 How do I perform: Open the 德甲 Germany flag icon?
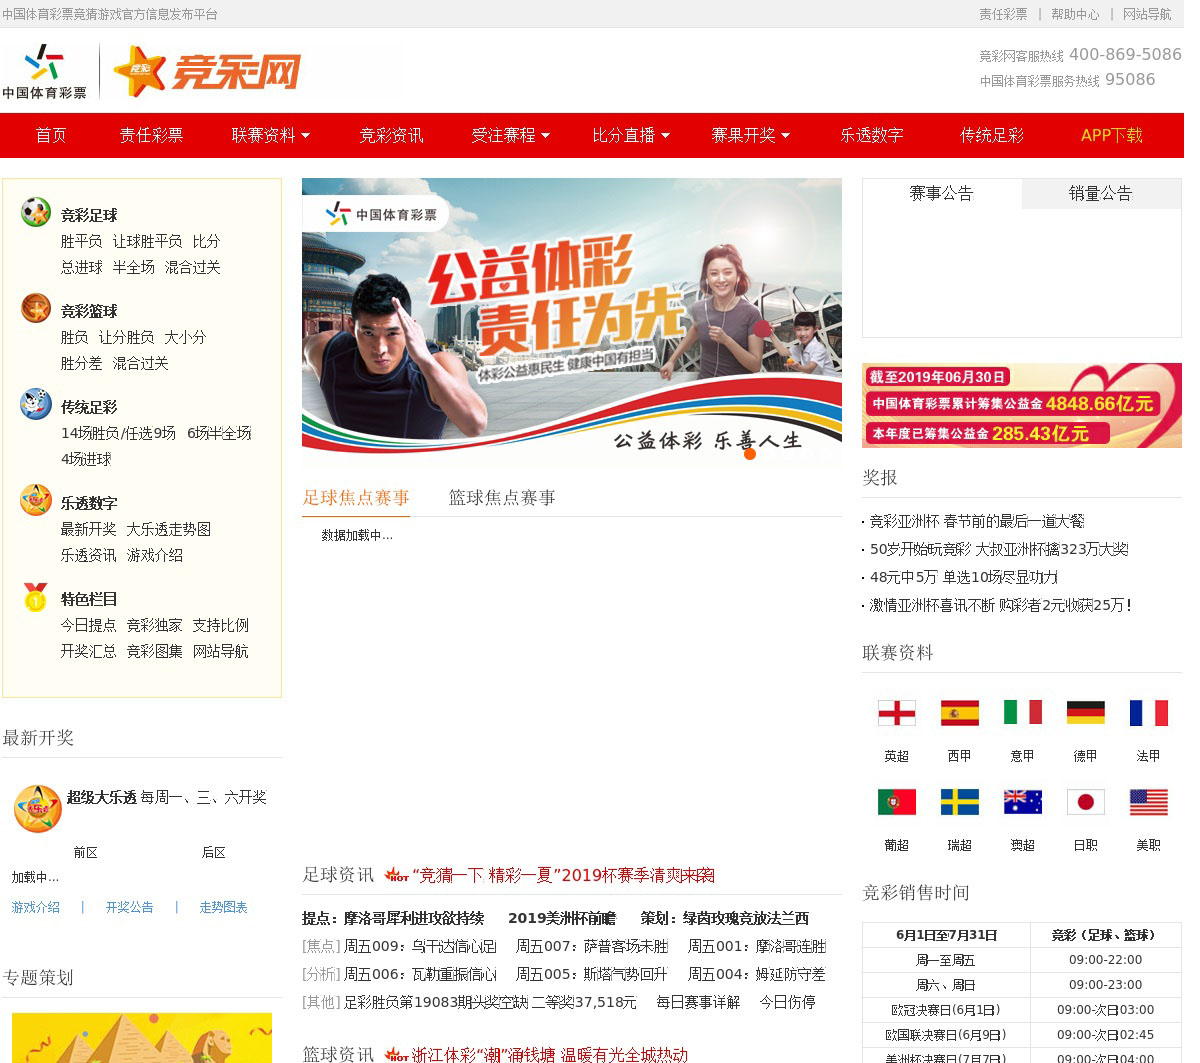(1085, 713)
